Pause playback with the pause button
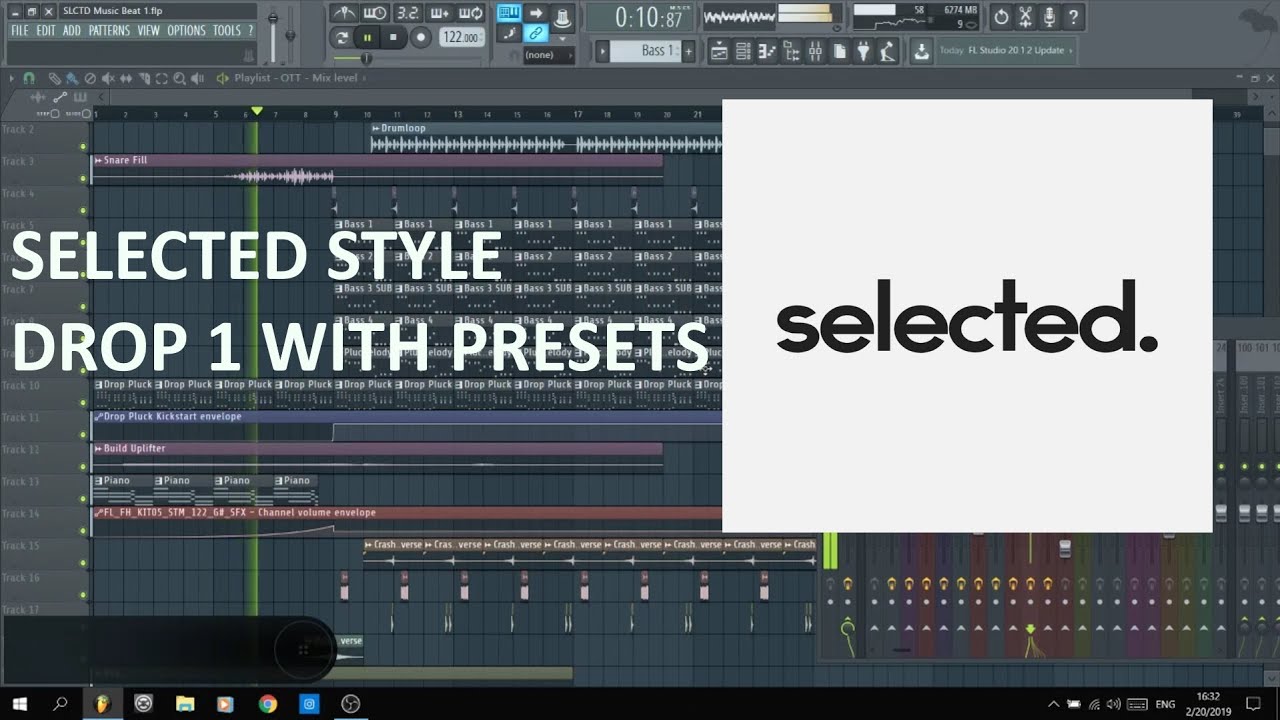The image size is (1280, 720). tap(367, 38)
